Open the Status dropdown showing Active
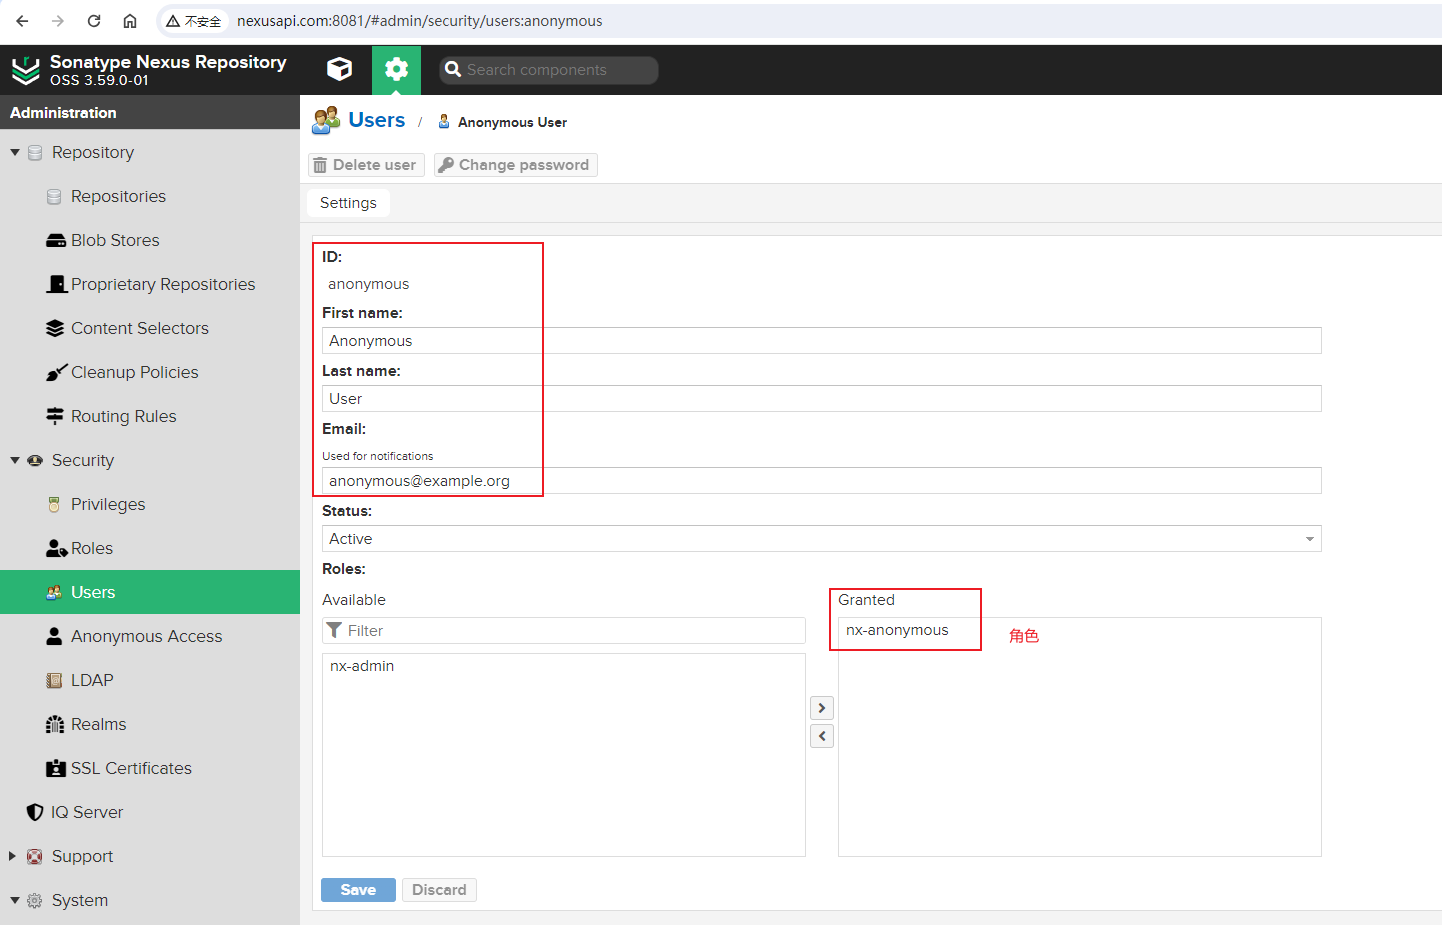The width and height of the screenshot is (1442, 925). click(x=821, y=539)
